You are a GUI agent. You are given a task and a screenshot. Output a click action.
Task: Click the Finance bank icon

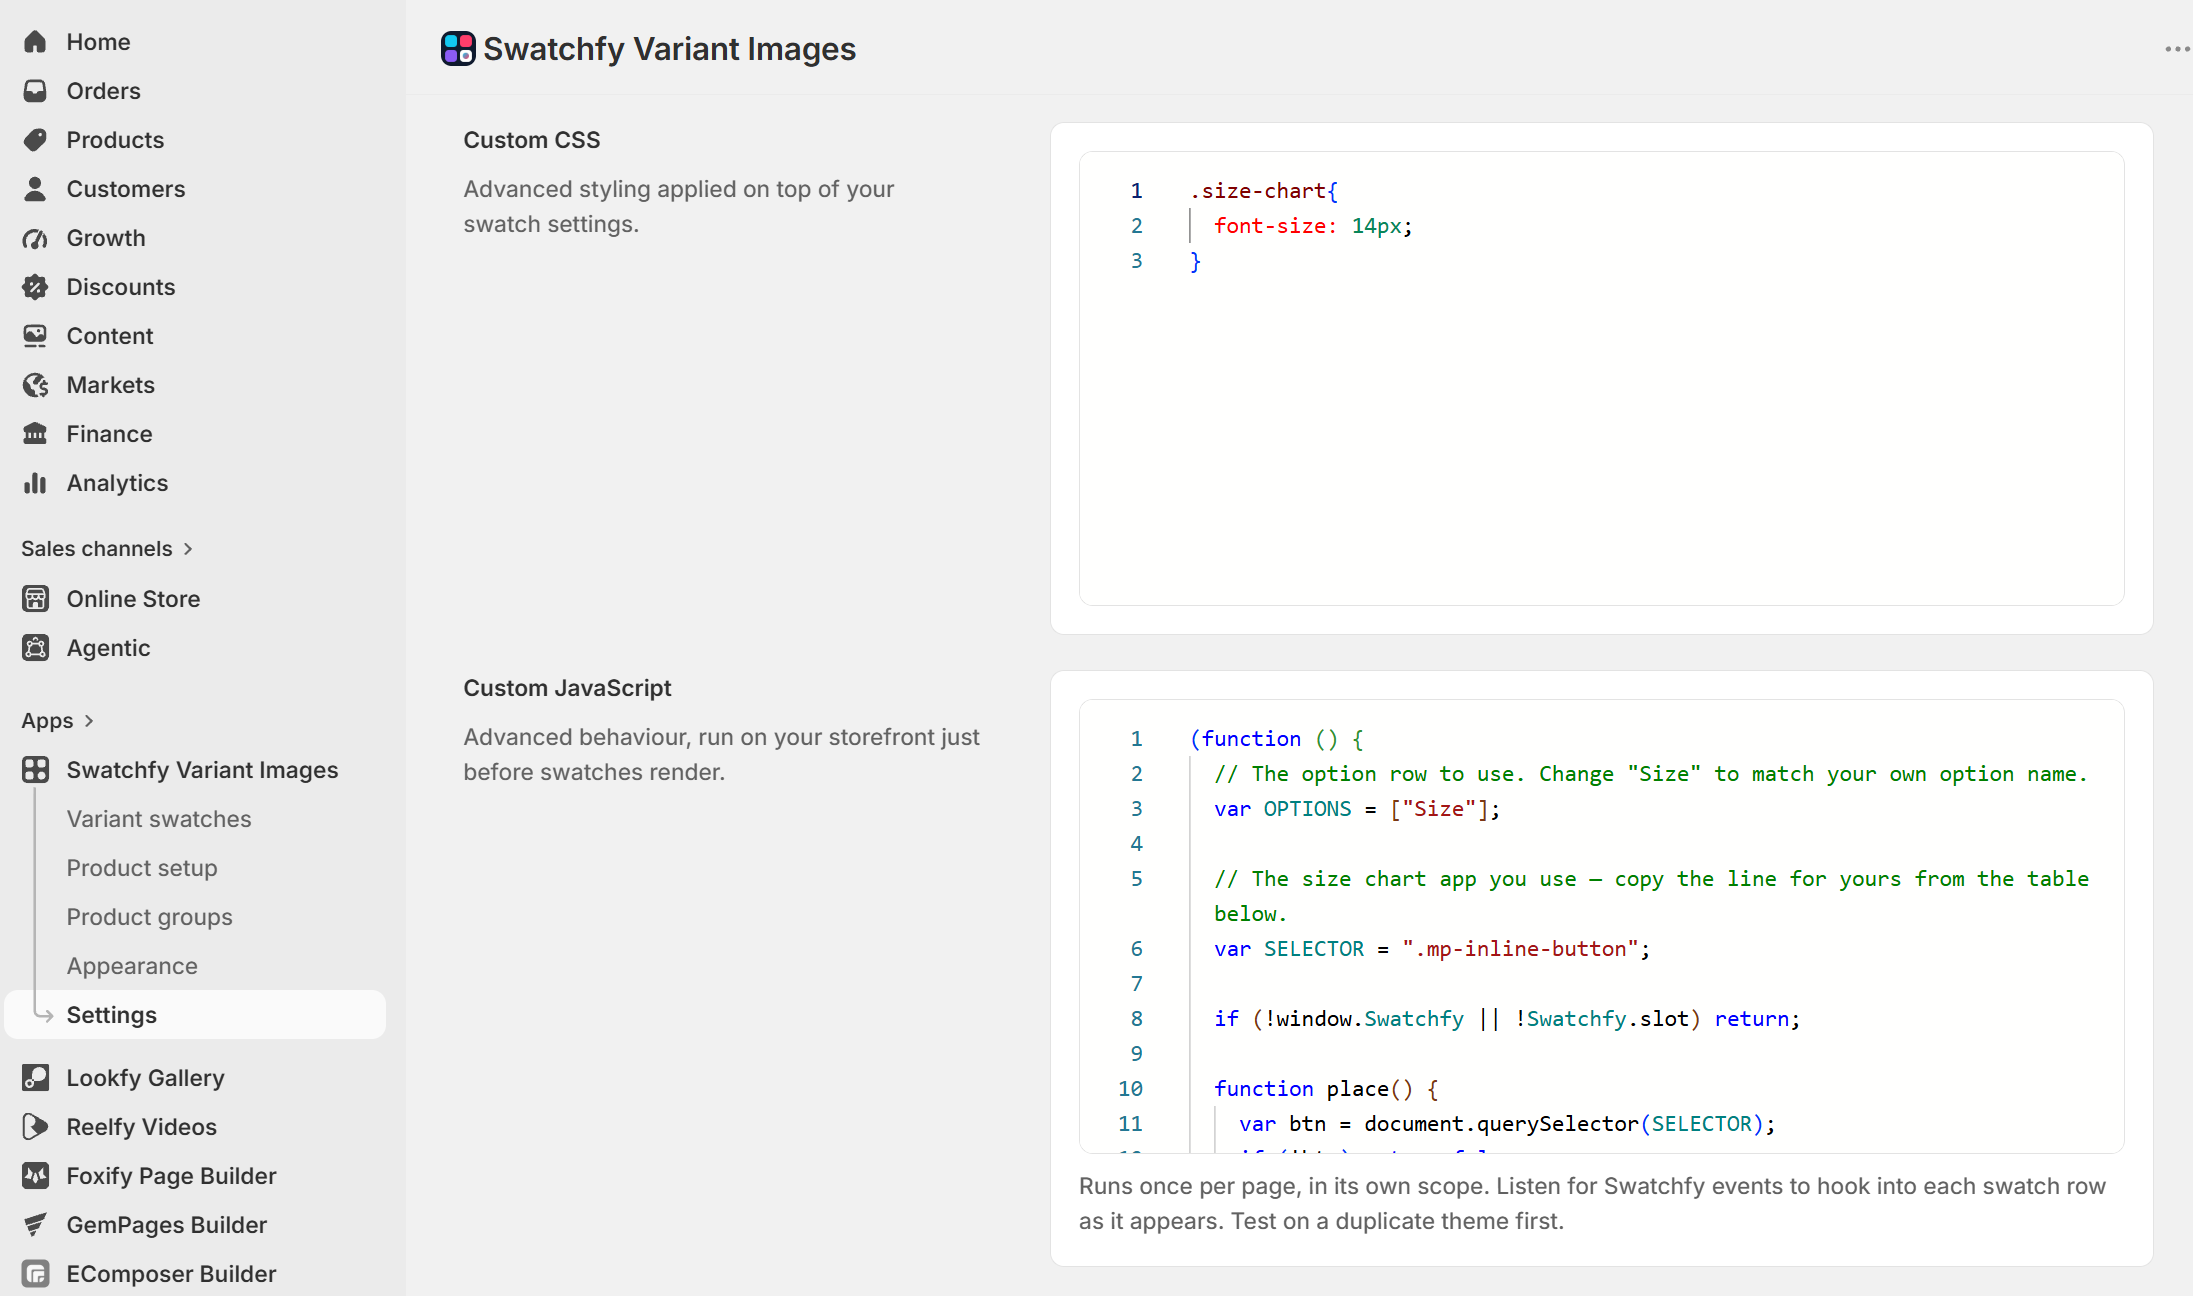point(35,434)
